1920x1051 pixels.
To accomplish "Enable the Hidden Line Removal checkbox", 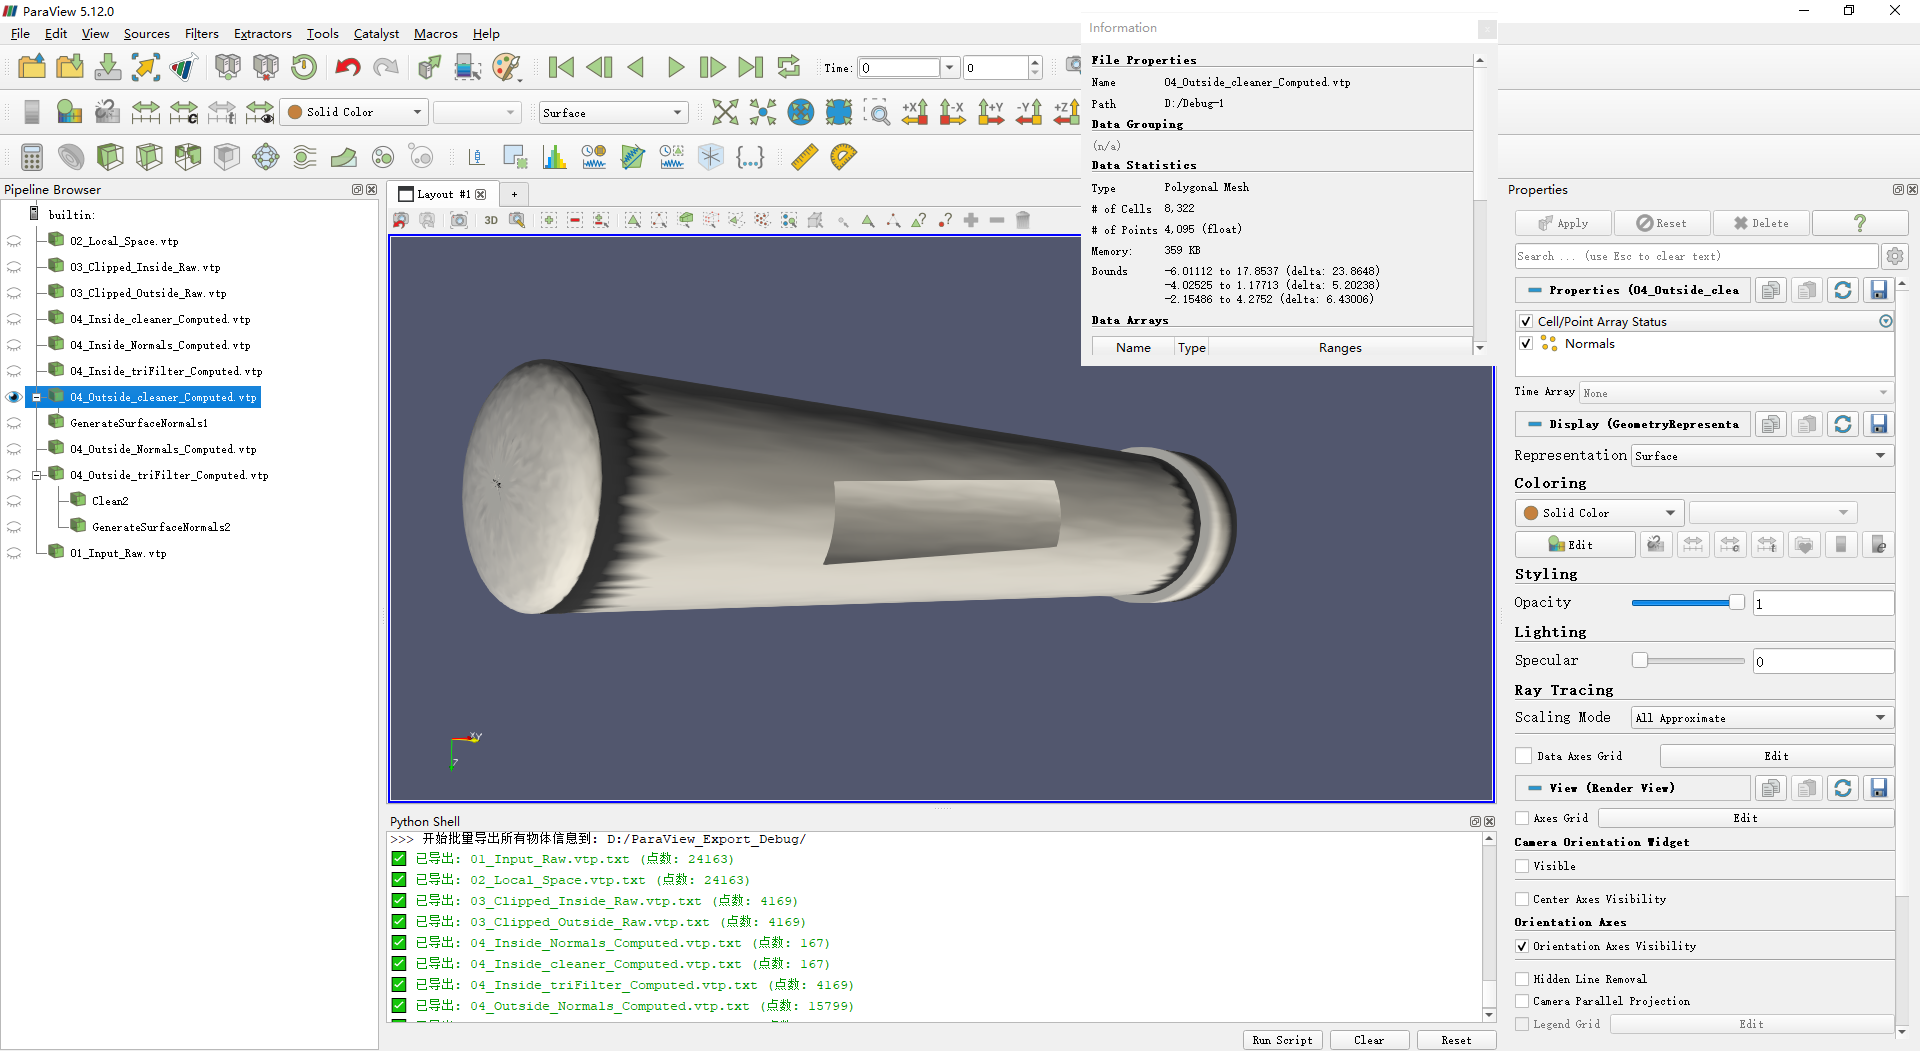I will coord(1523,979).
